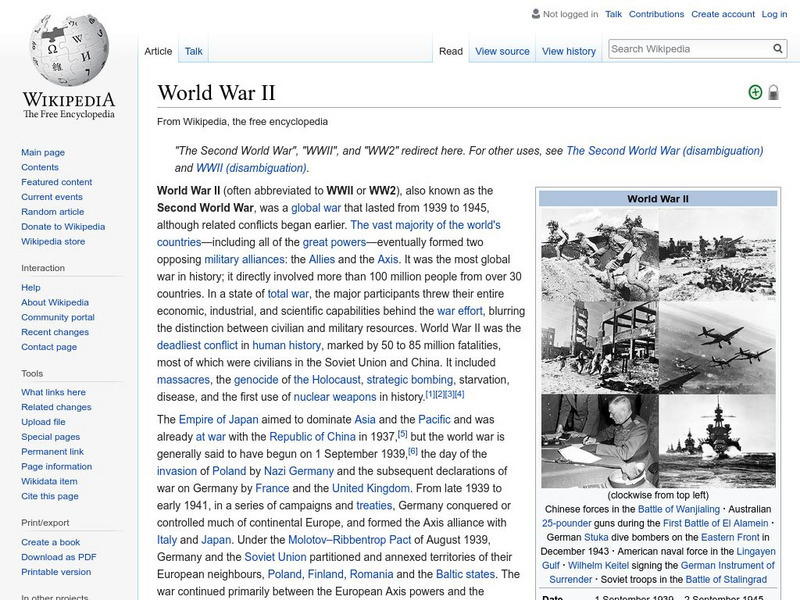The image size is (800, 600).
Task: Follow the great powers link
Action: (334, 242)
